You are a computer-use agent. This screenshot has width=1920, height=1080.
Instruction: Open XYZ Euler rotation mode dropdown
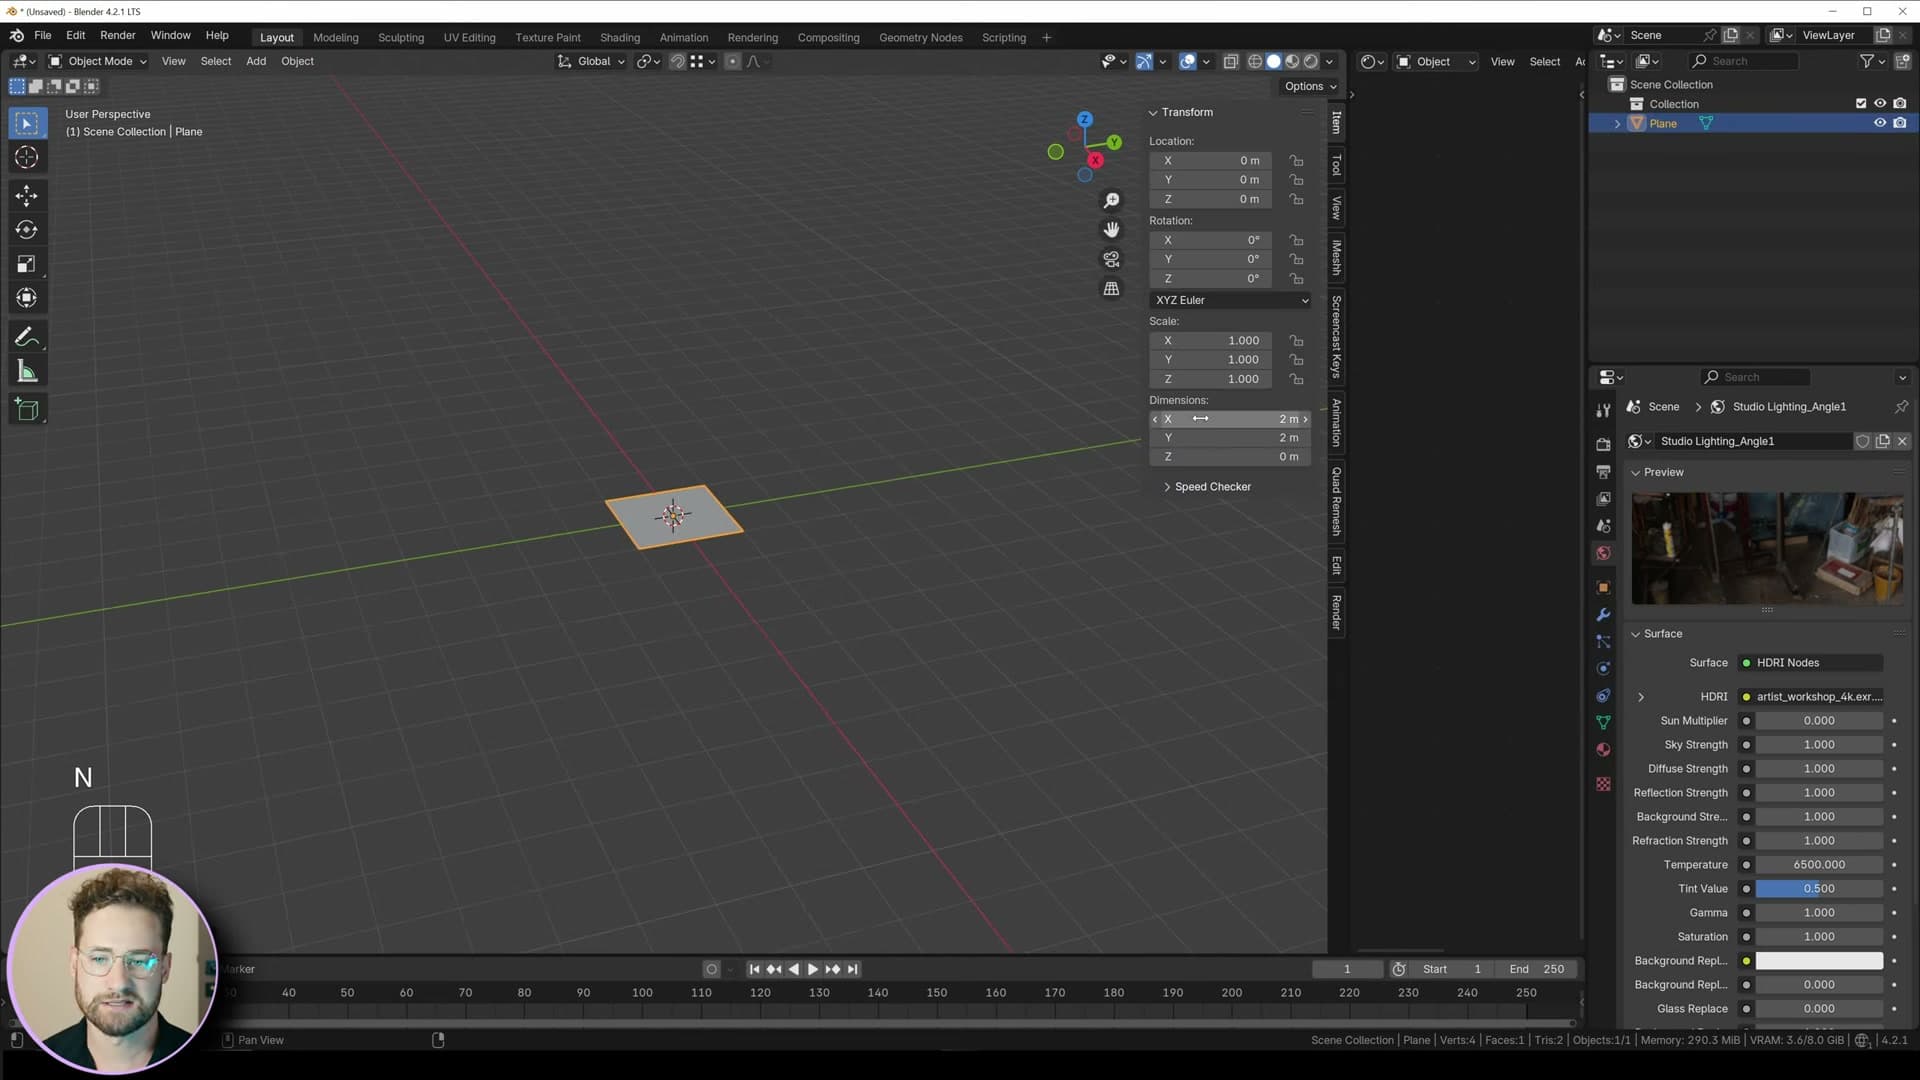click(x=1231, y=300)
